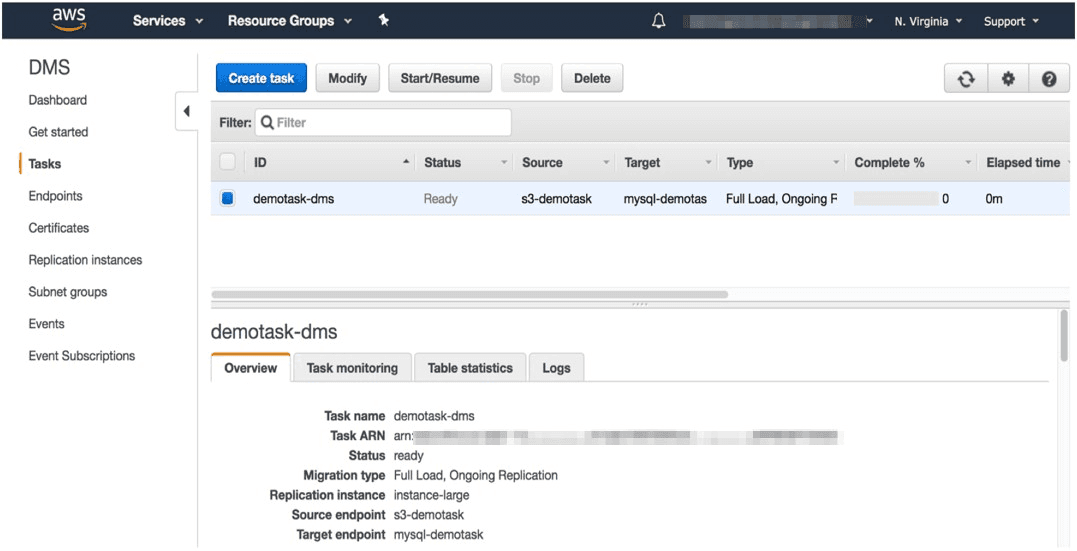Click the Modify button
The width and height of the screenshot is (1077, 551).
click(x=348, y=78)
